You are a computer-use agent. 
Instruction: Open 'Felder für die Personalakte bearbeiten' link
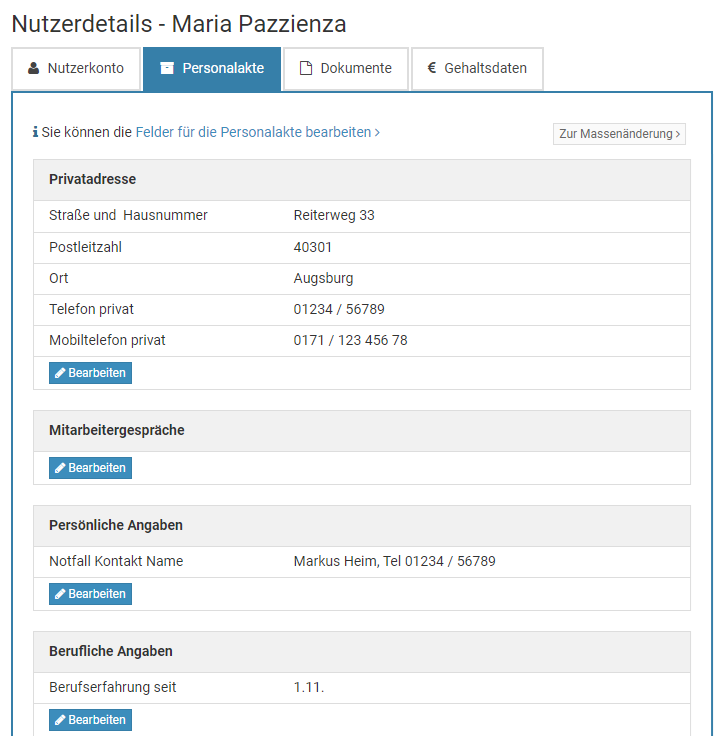pyautogui.click(x=257, y=132)
